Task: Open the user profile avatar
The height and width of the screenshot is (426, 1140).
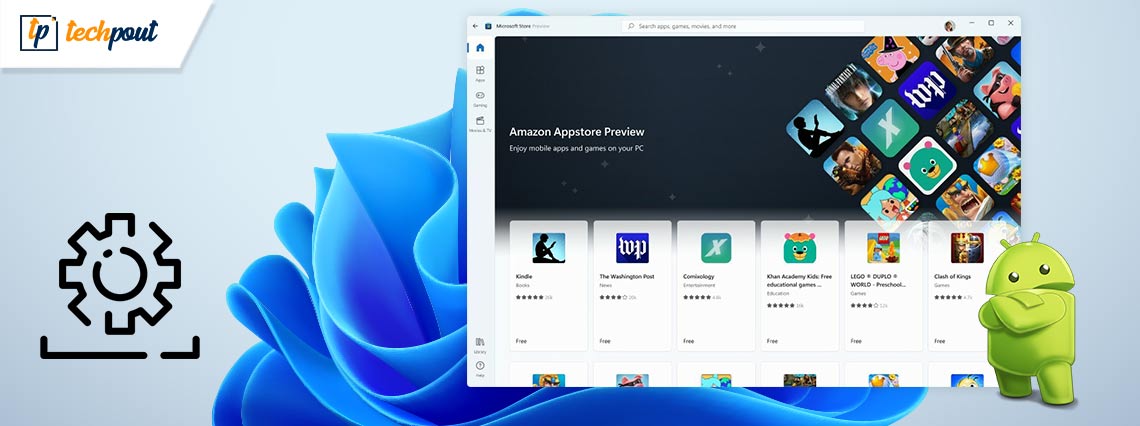Action: click(x=949, y=25)
